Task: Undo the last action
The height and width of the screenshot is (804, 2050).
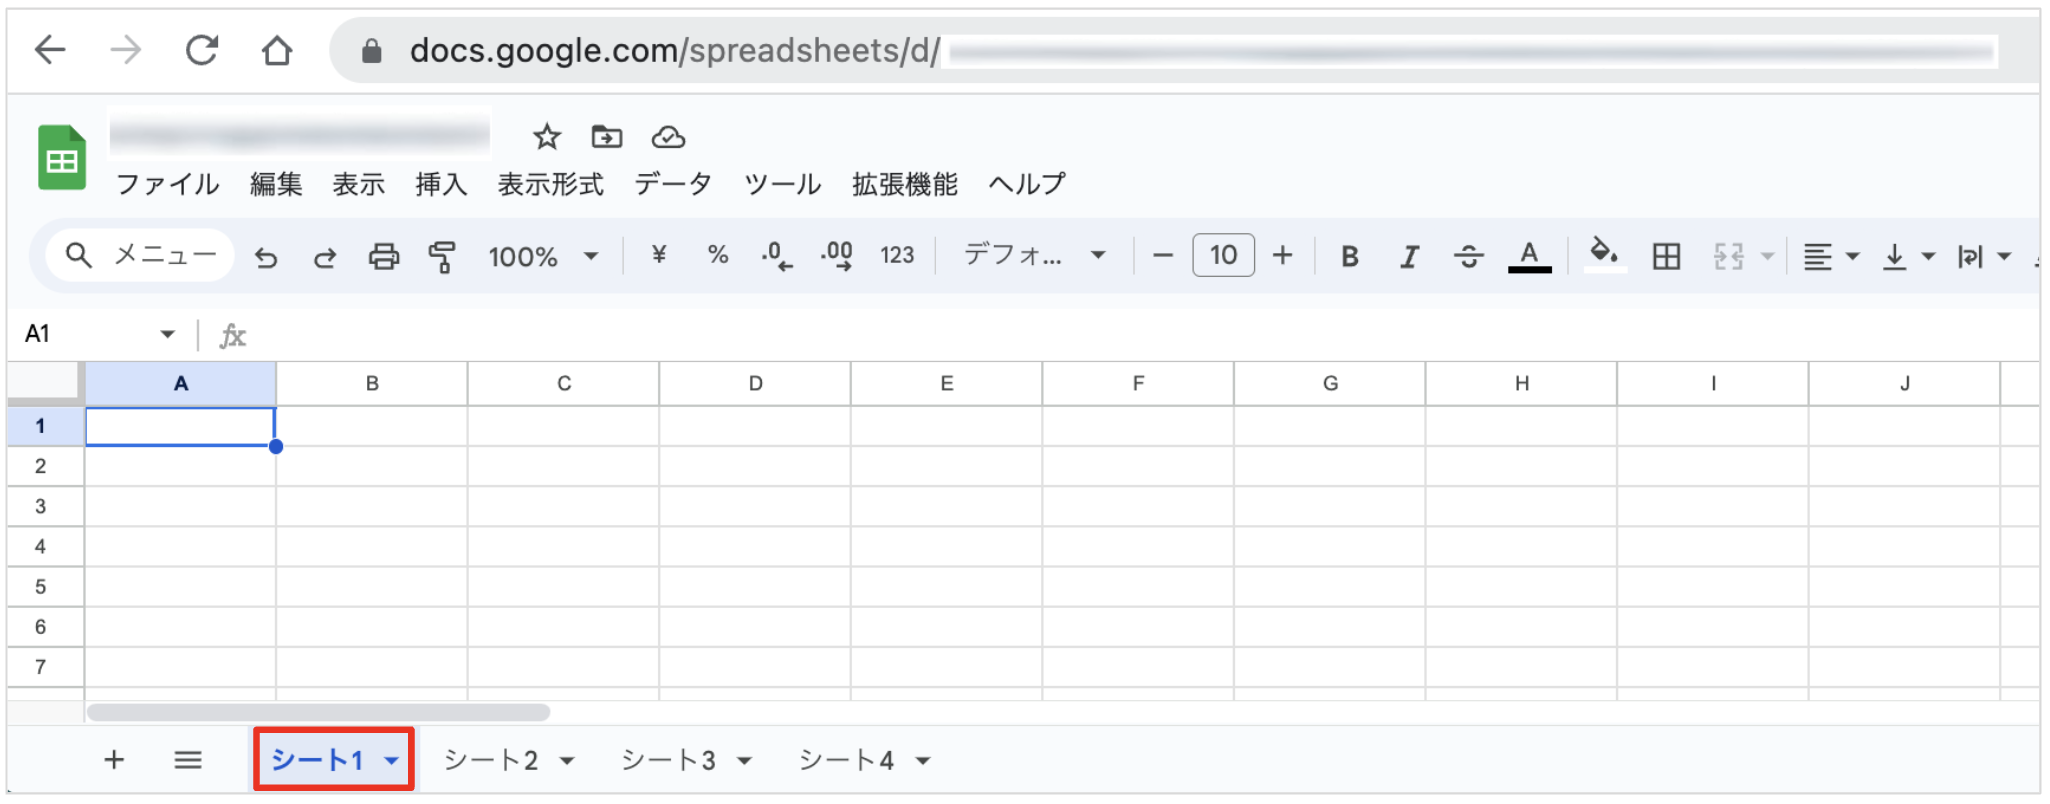Action: 265,257
